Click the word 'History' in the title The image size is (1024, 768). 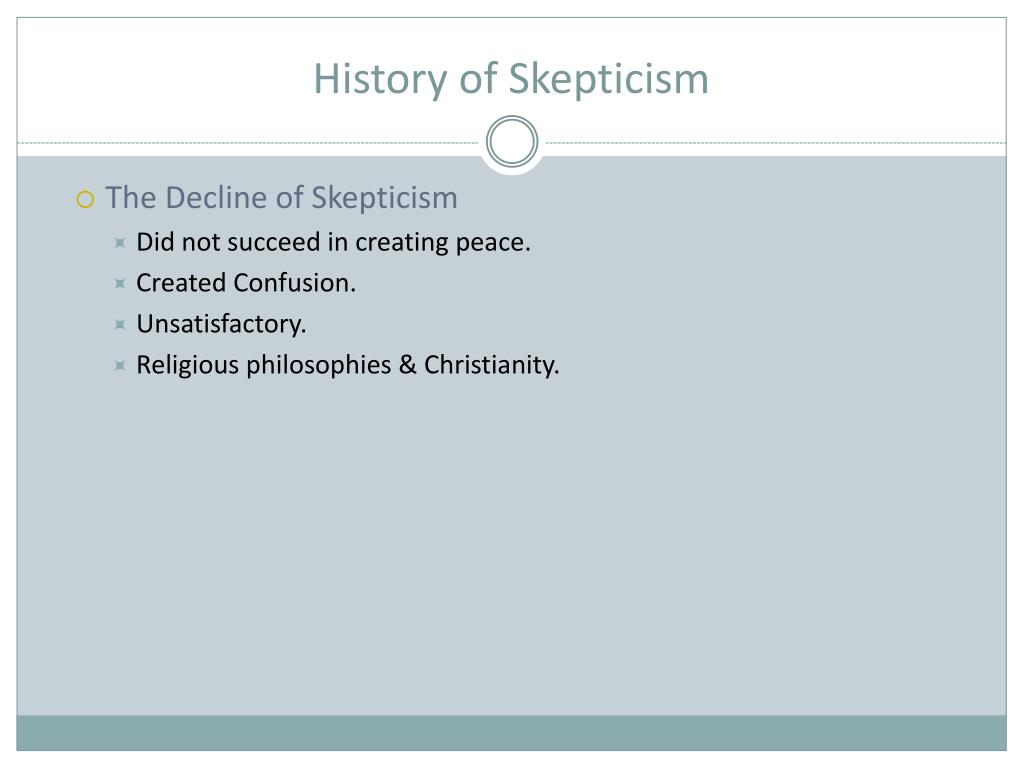point(380,80)
